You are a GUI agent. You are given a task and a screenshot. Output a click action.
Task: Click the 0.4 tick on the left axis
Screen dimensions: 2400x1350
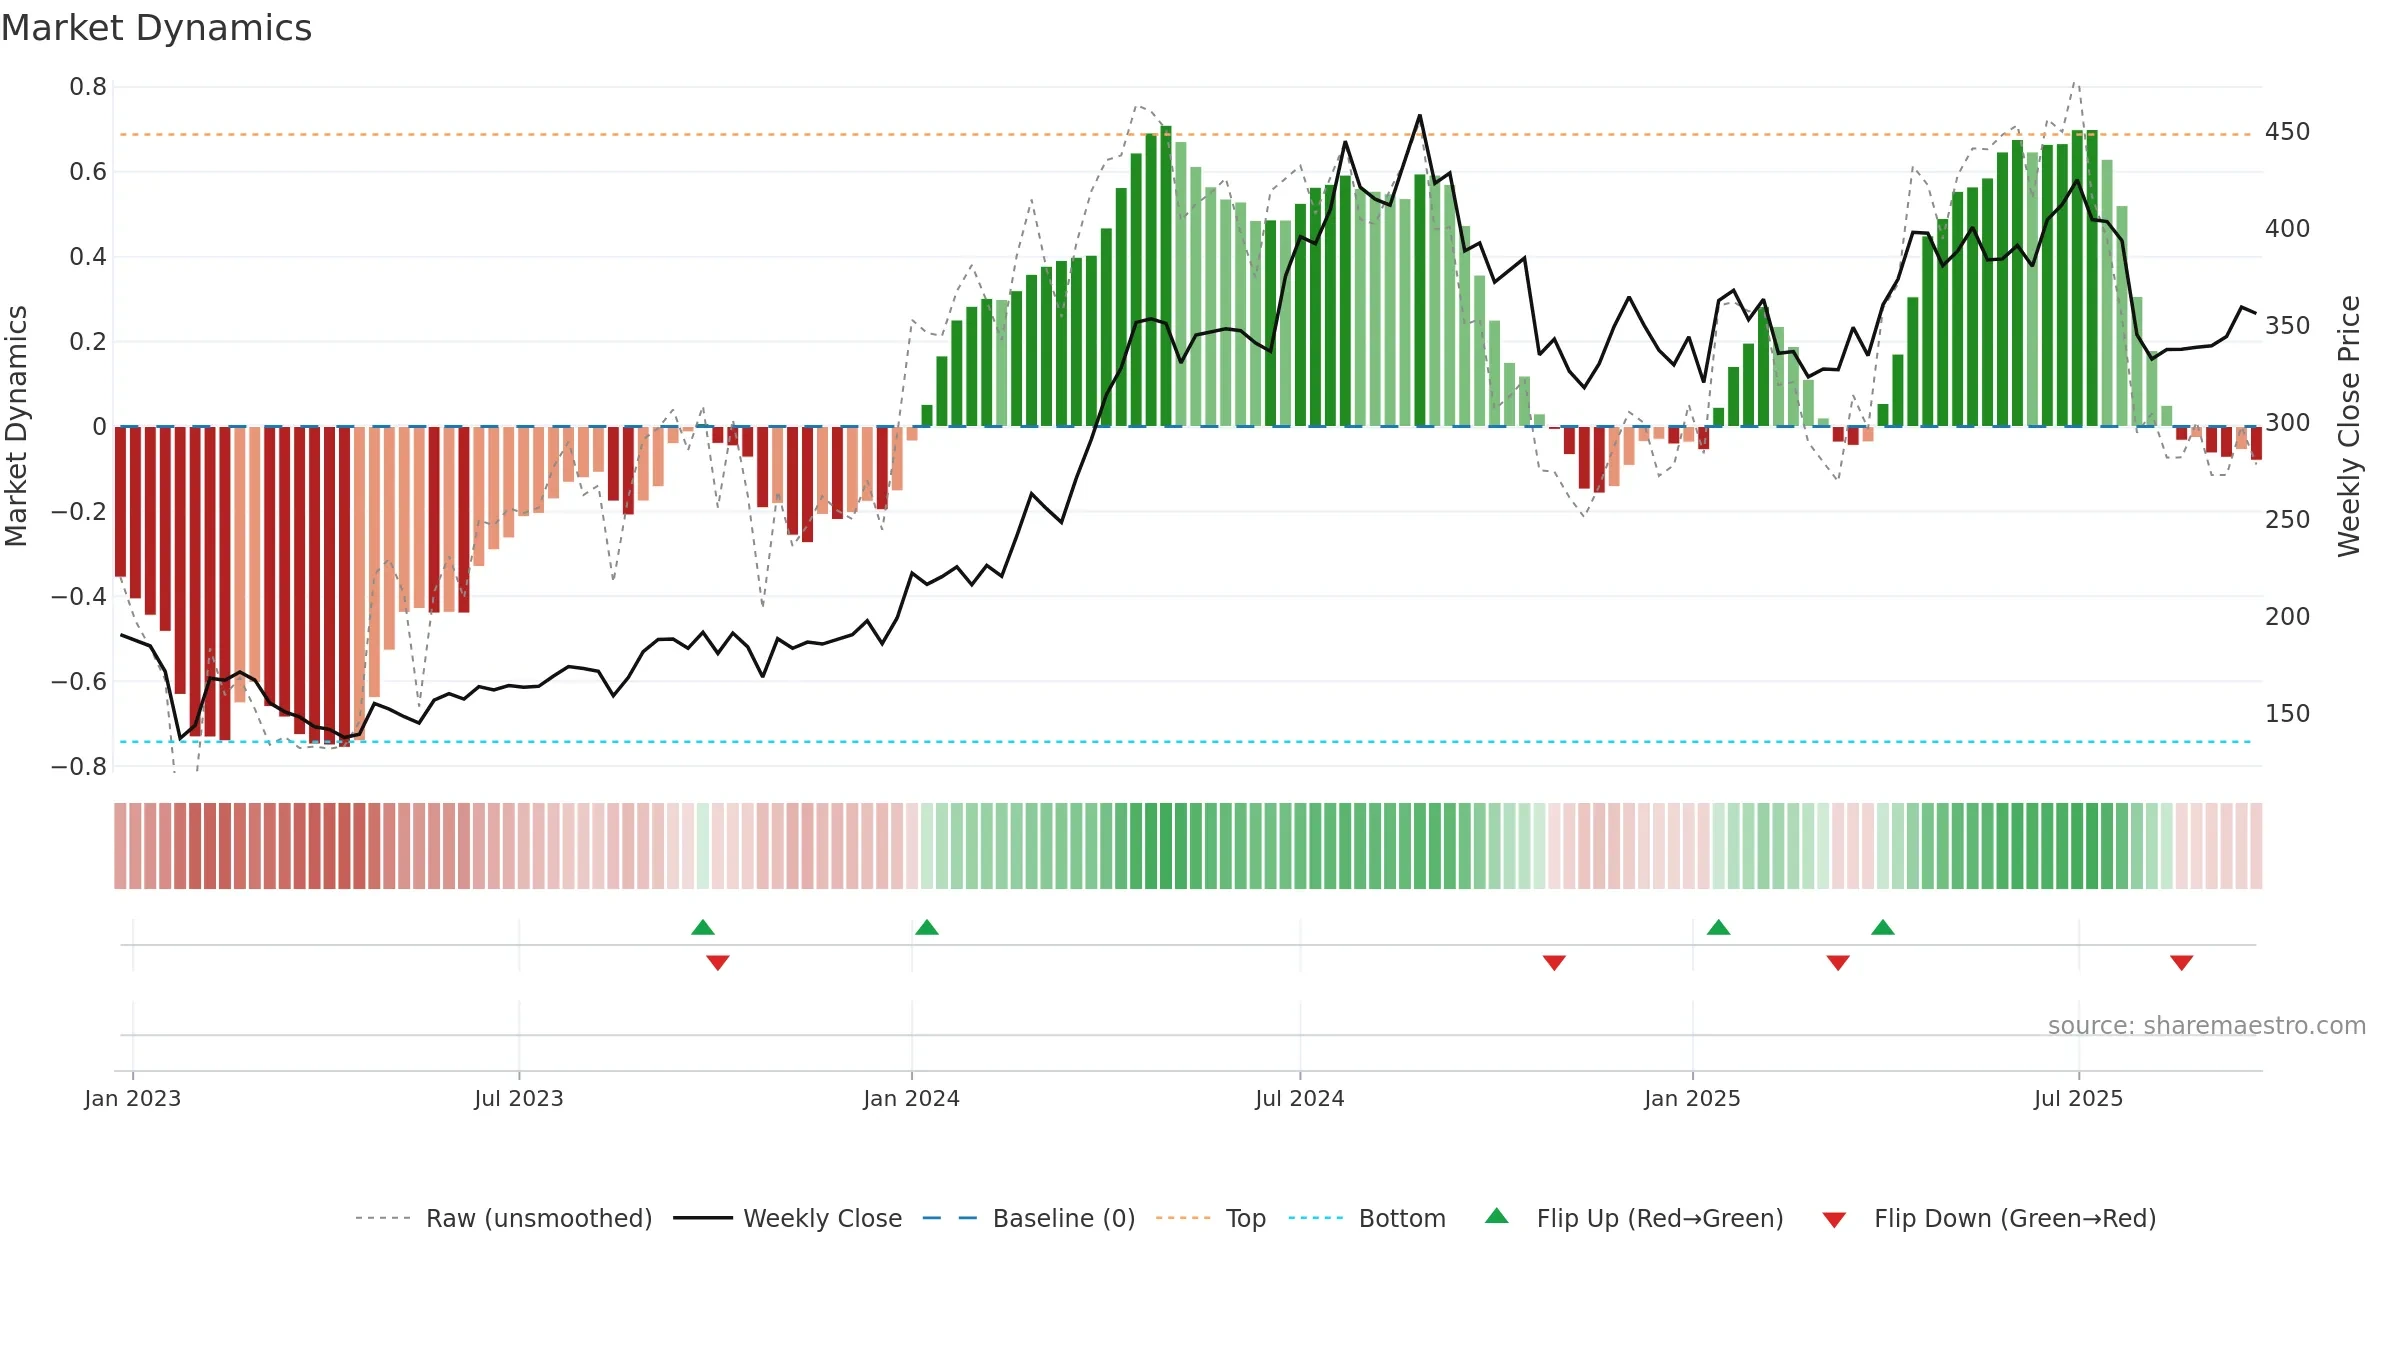88,257
